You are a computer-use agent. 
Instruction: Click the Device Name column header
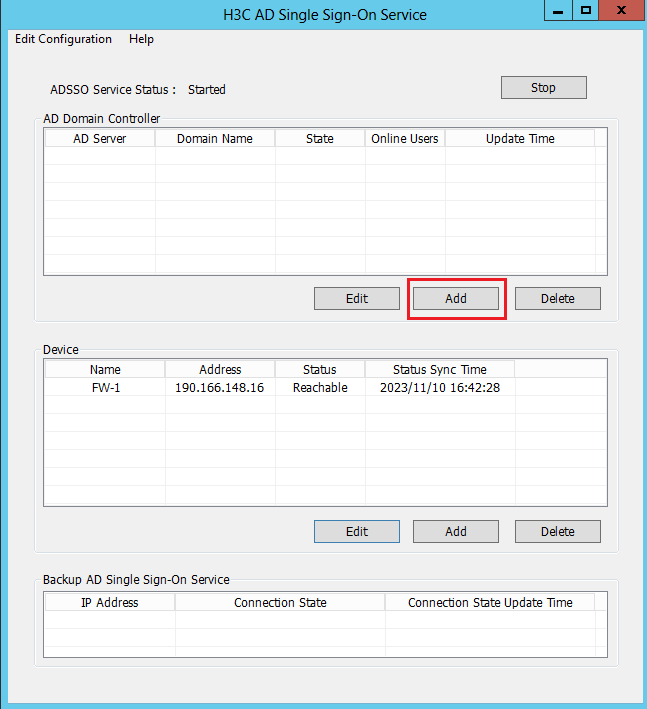click(x=105, y=370)
